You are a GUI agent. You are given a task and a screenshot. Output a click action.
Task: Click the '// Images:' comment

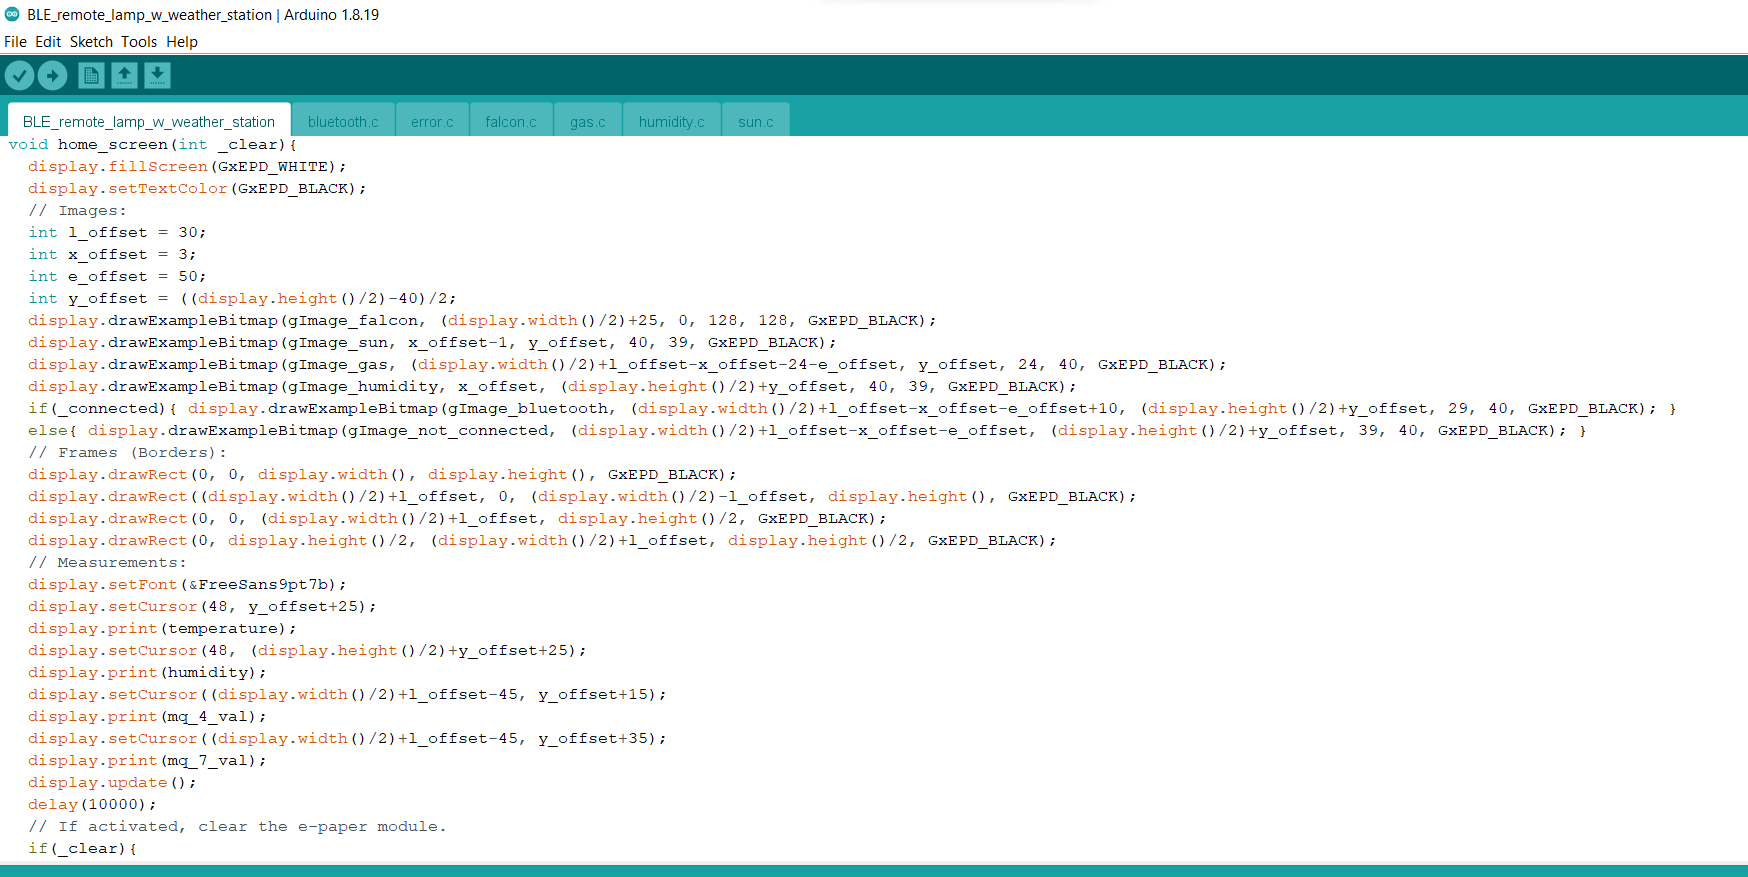pyautogui.click(x=78, y=210)
